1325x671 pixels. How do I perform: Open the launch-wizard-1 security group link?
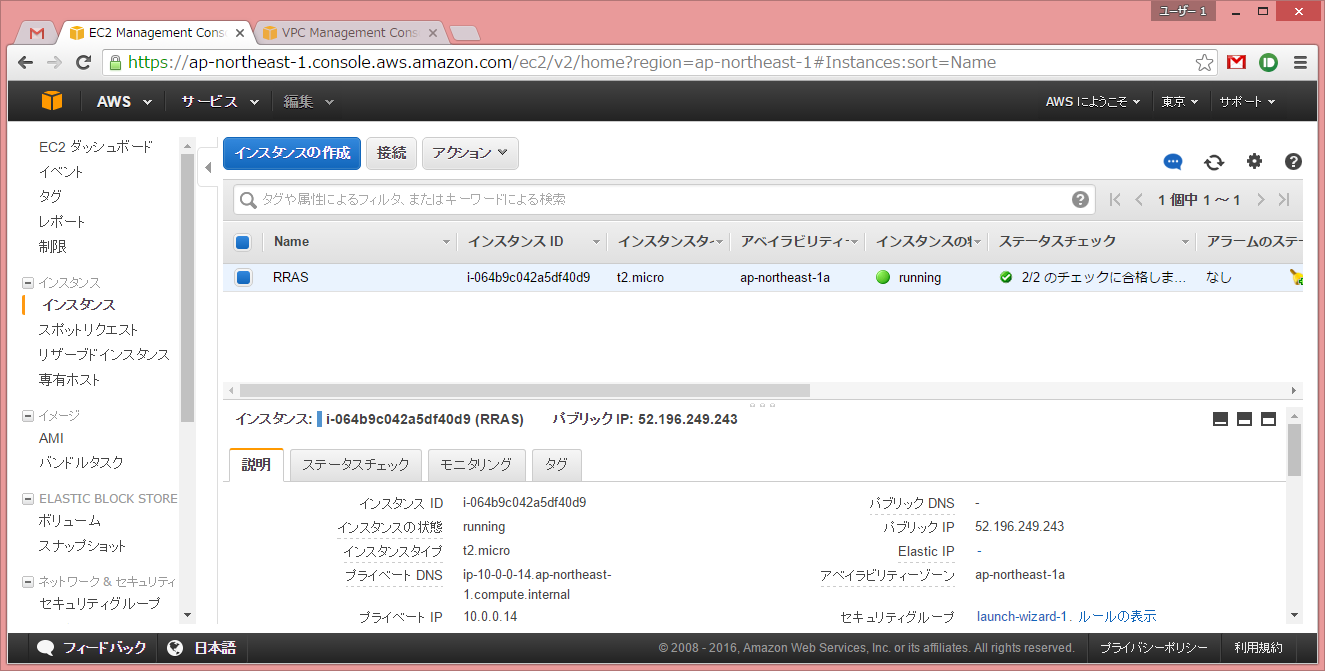(1022, 616)
